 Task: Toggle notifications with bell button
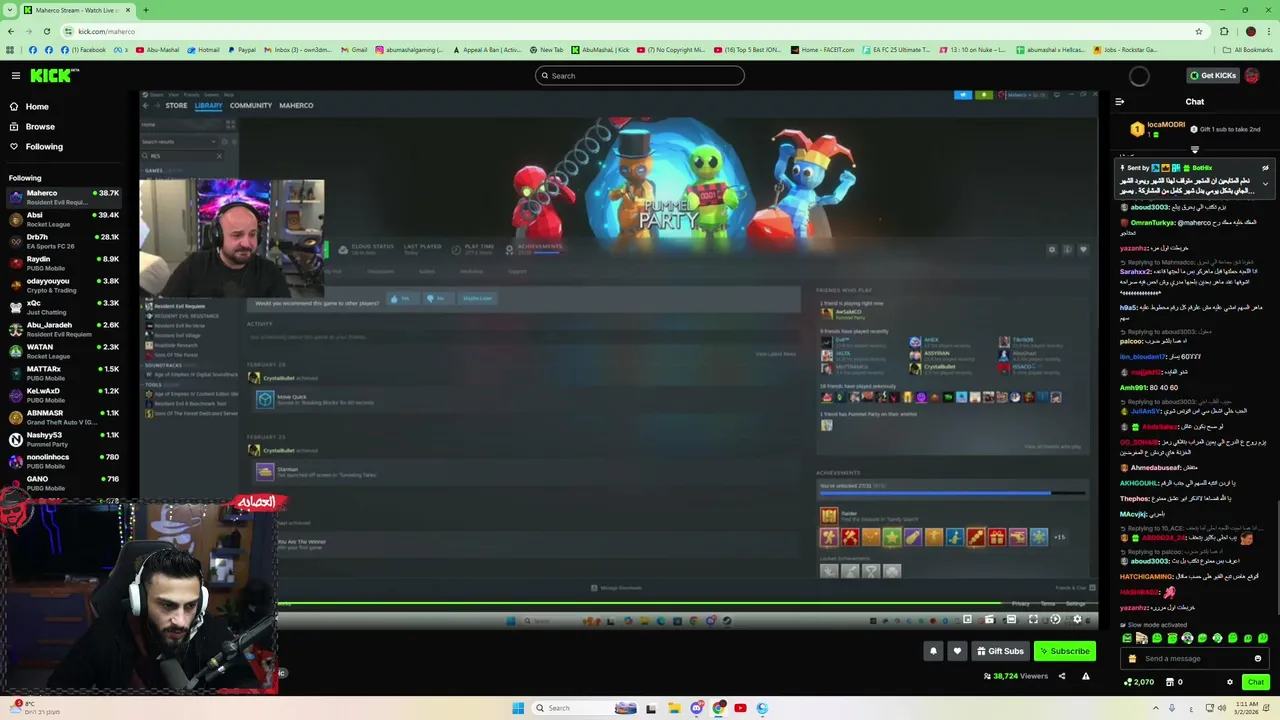tap(933, 651)
